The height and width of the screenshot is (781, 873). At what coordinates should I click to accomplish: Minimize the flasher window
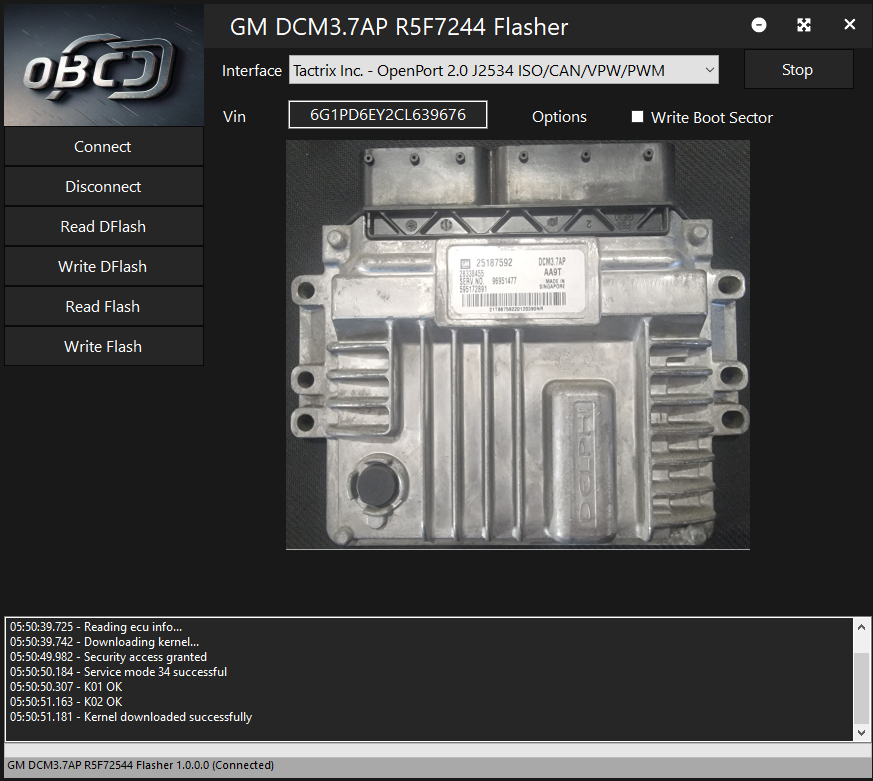click(759, 25)
